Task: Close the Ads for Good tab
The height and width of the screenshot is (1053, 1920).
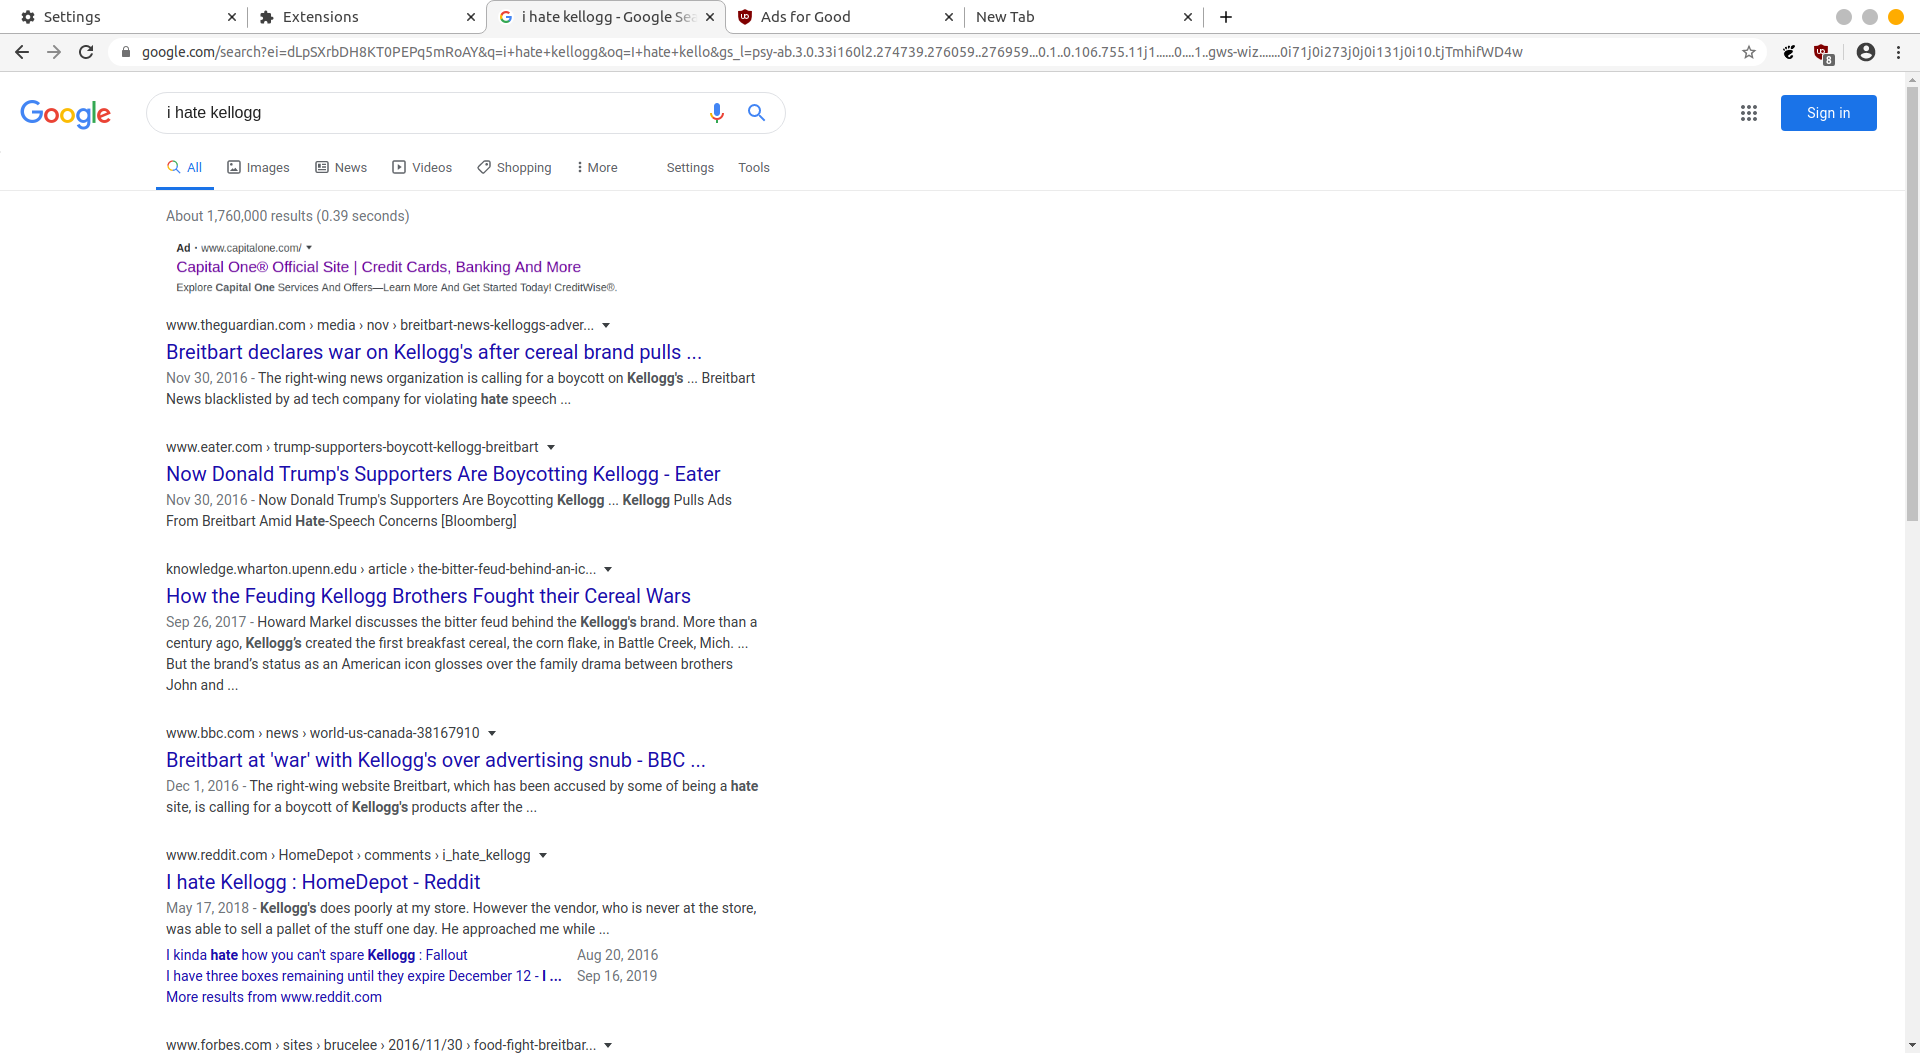Action: (x=949, y=17)
